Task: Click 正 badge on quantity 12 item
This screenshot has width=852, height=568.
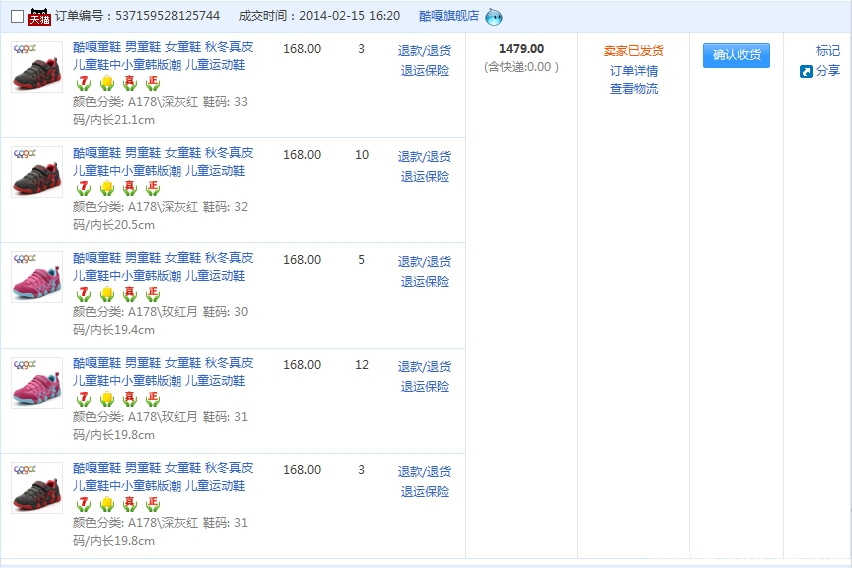Action: pyautogui.click(x=153, y=398)
